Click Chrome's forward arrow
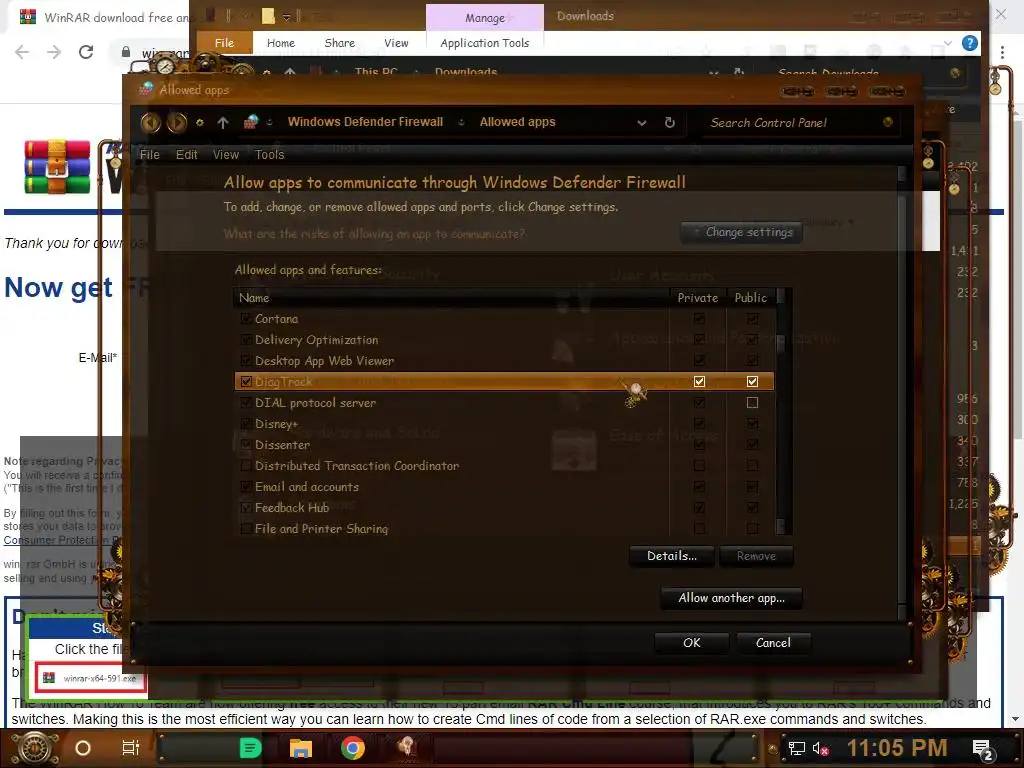Viewport: 1024px width, 768px height. pyautogui.click(x=54, y=52)
